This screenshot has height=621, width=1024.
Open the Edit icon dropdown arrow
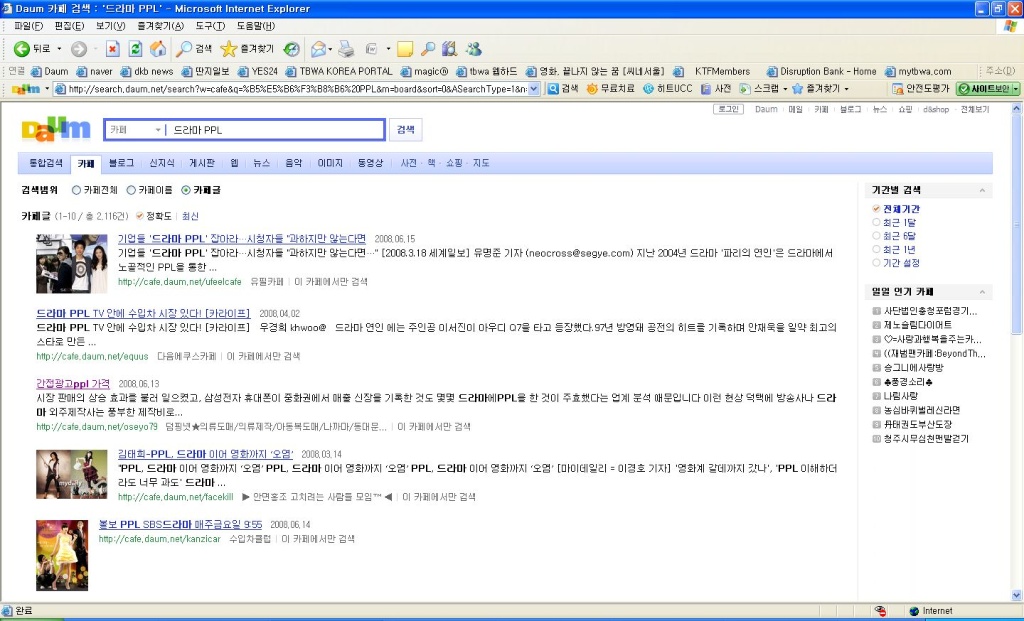point(388,49)
